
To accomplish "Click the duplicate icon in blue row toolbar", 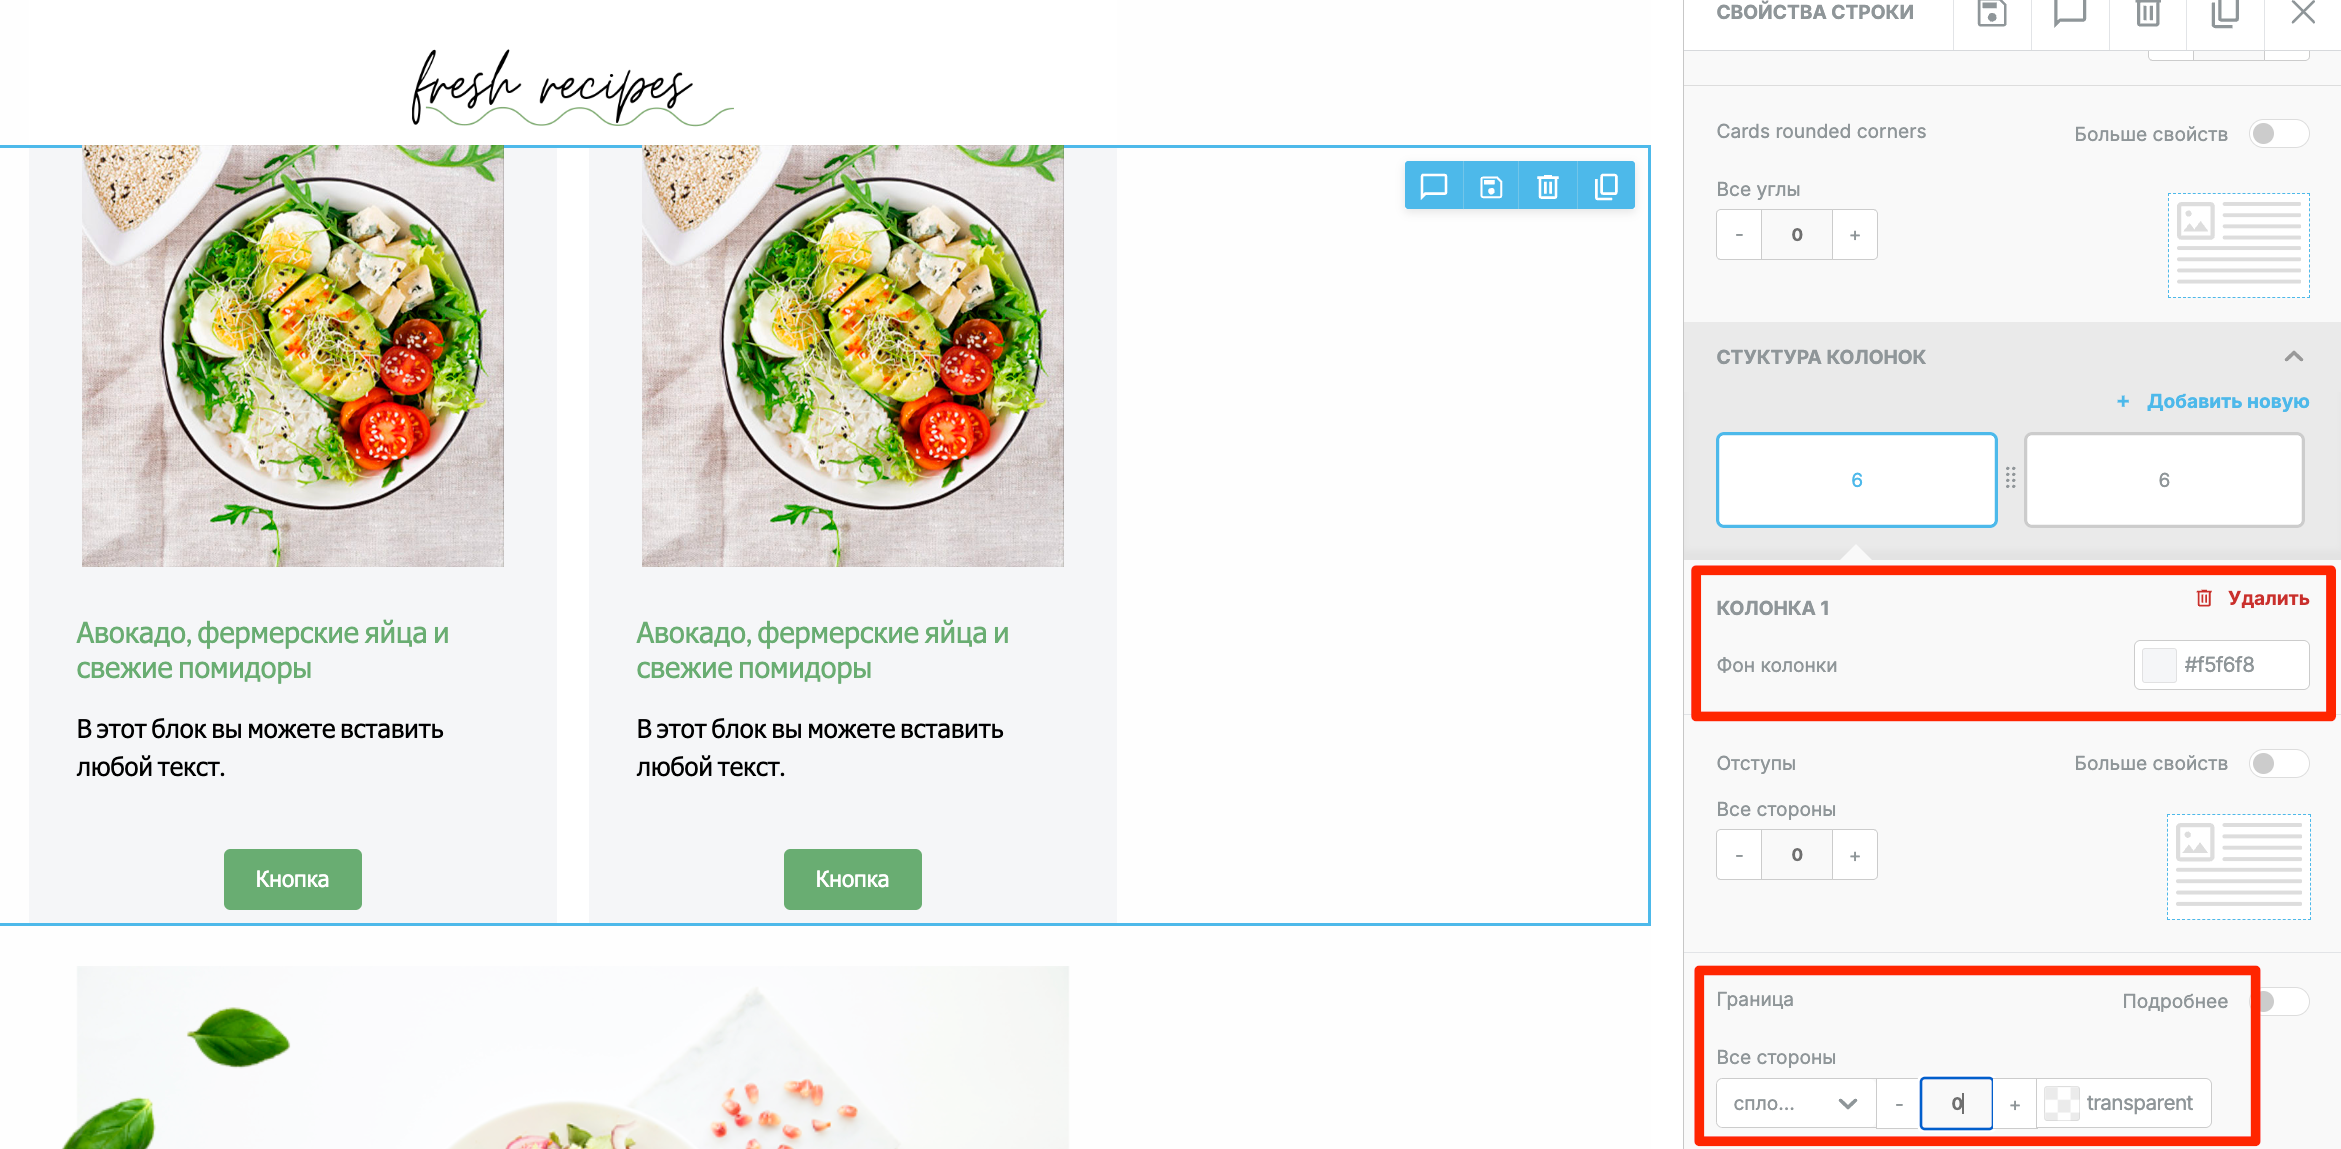I will pyautogui.click(x=1605, y=186).
